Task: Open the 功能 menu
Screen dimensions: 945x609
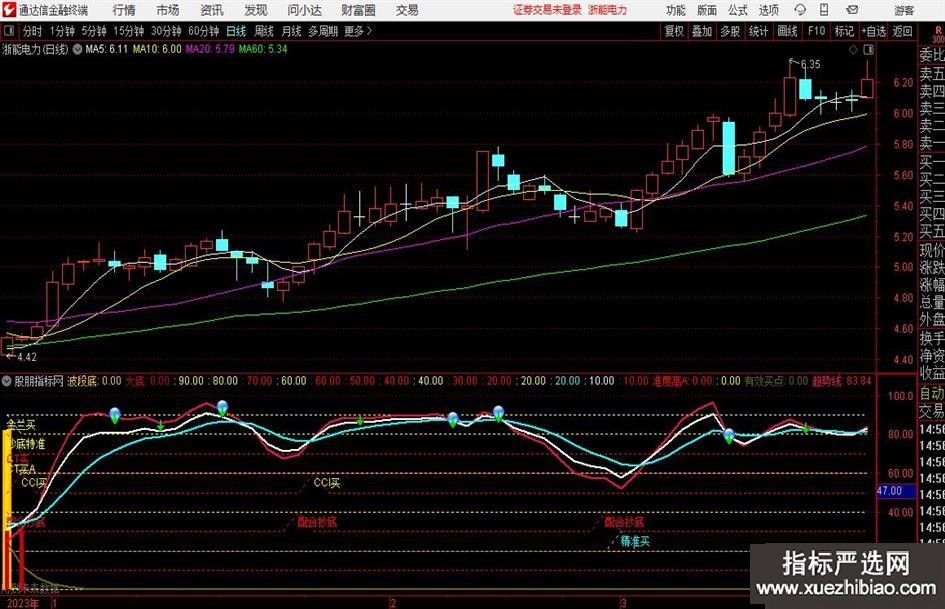Action: pos(676,10)
